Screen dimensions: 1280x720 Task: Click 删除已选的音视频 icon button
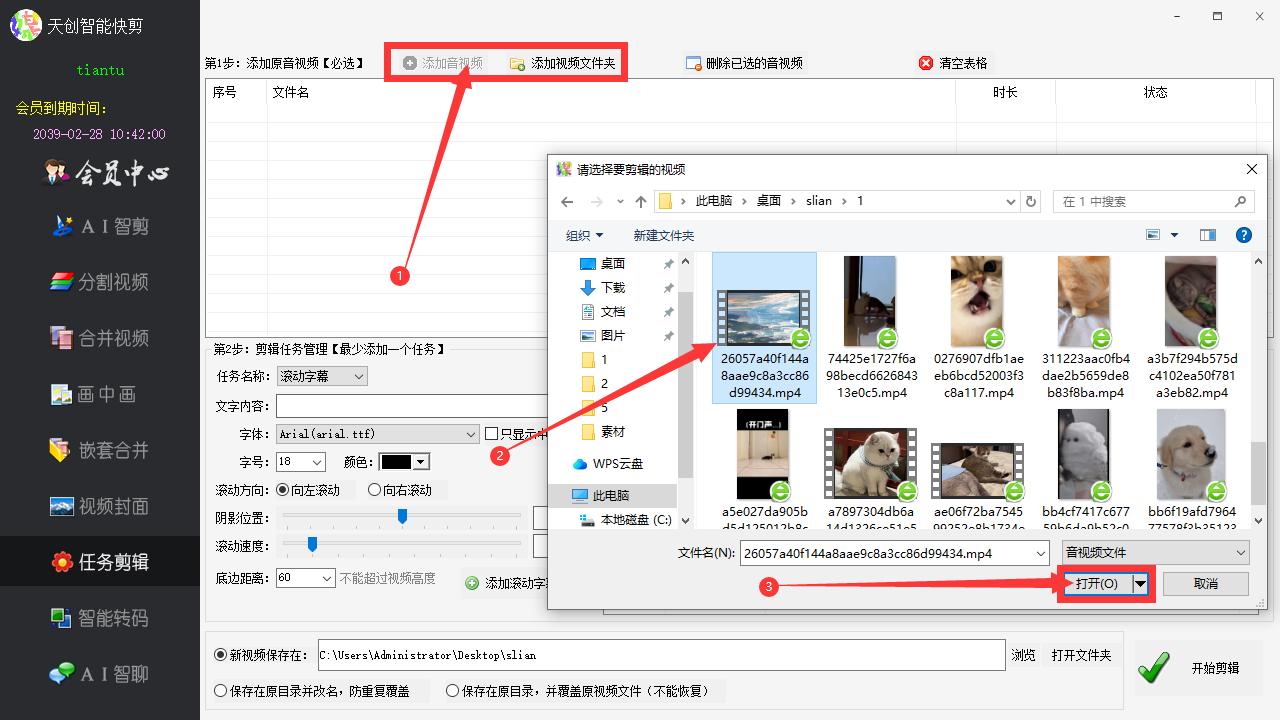coord(693,63)
